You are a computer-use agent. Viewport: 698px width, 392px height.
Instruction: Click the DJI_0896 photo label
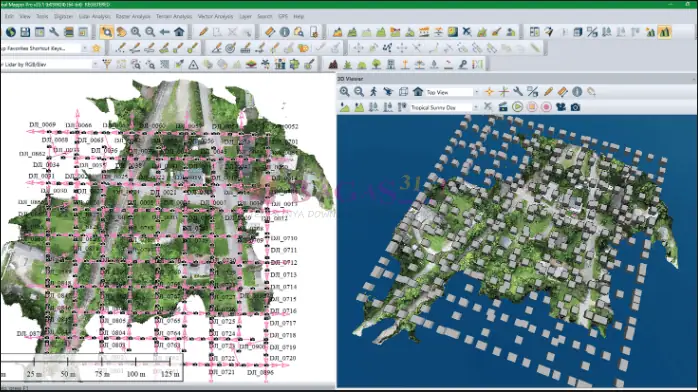[x=260, y=372]
